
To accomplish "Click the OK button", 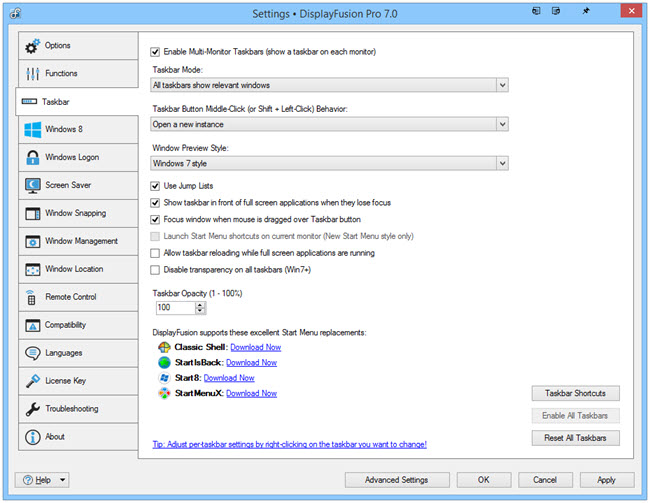I will coord(484,480).
